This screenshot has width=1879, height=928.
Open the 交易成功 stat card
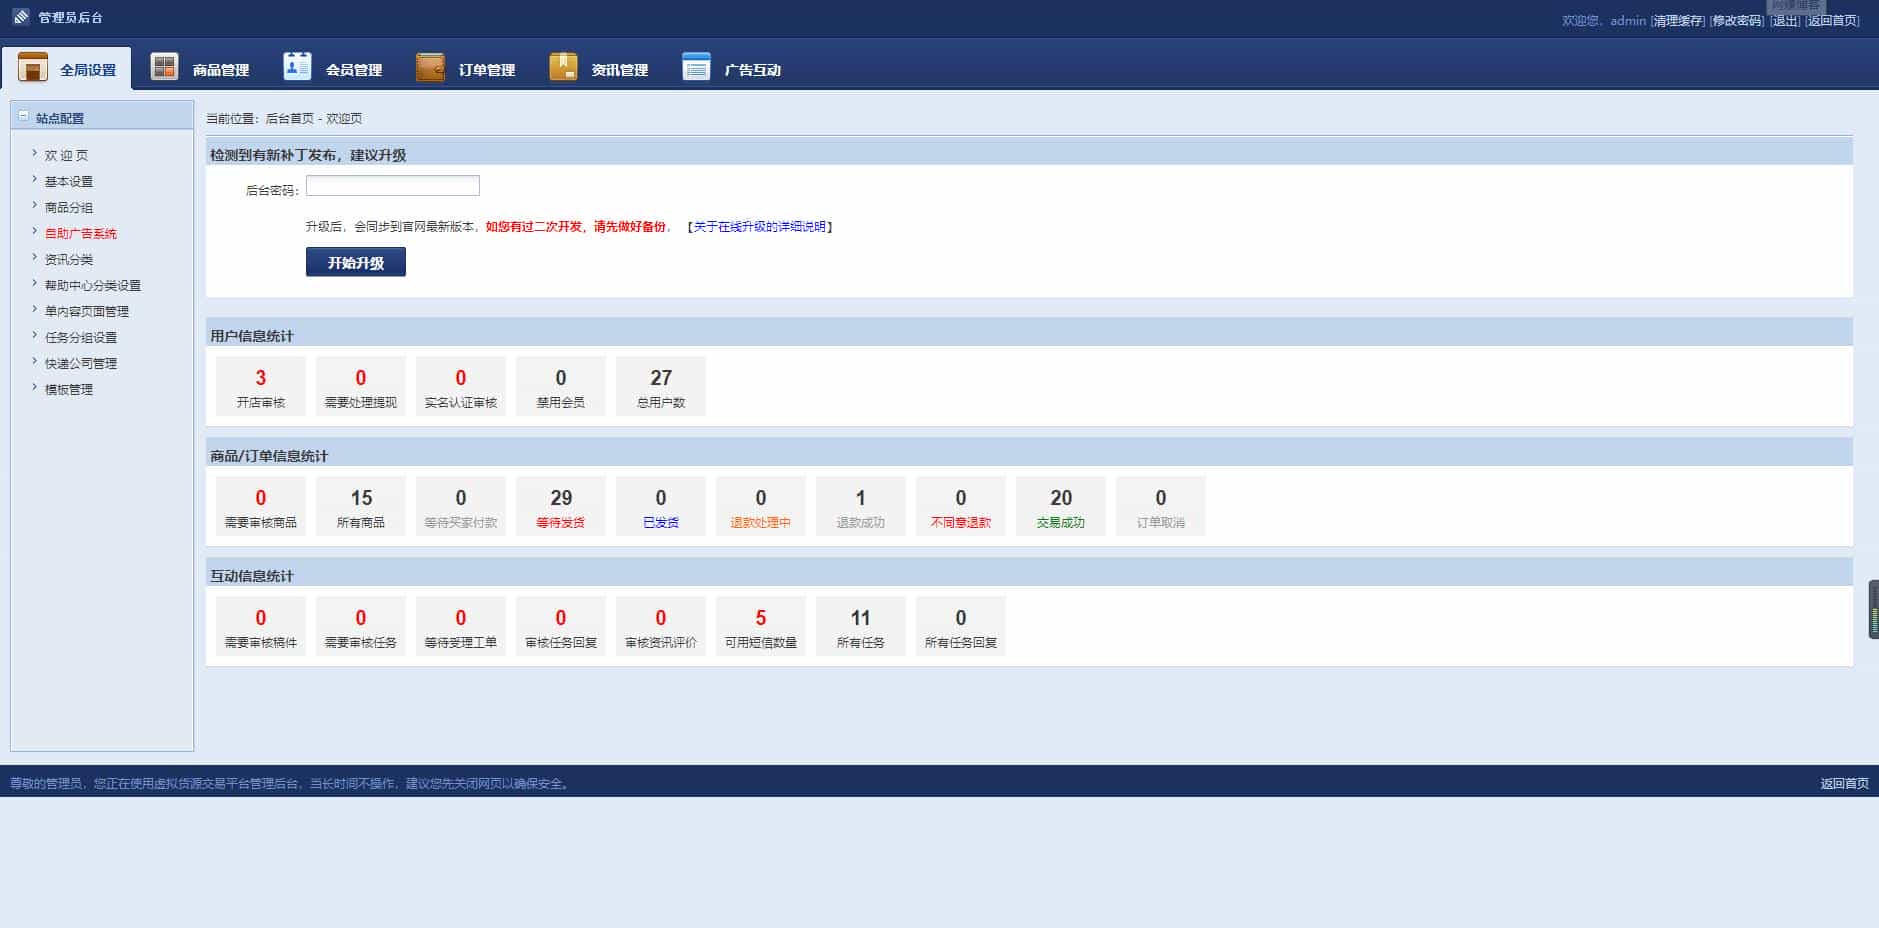[1061, 506]
